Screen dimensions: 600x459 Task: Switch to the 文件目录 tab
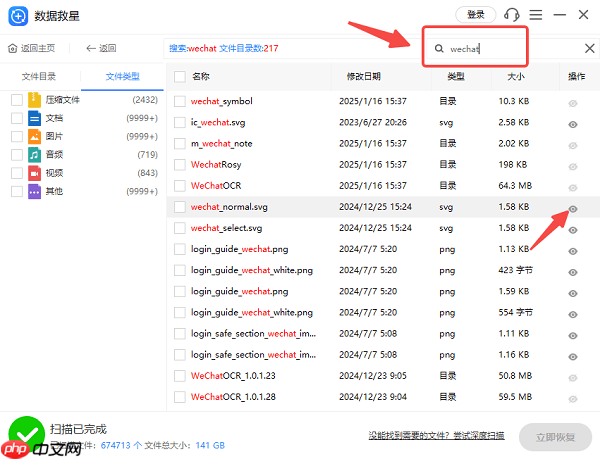tap(39, 76)
